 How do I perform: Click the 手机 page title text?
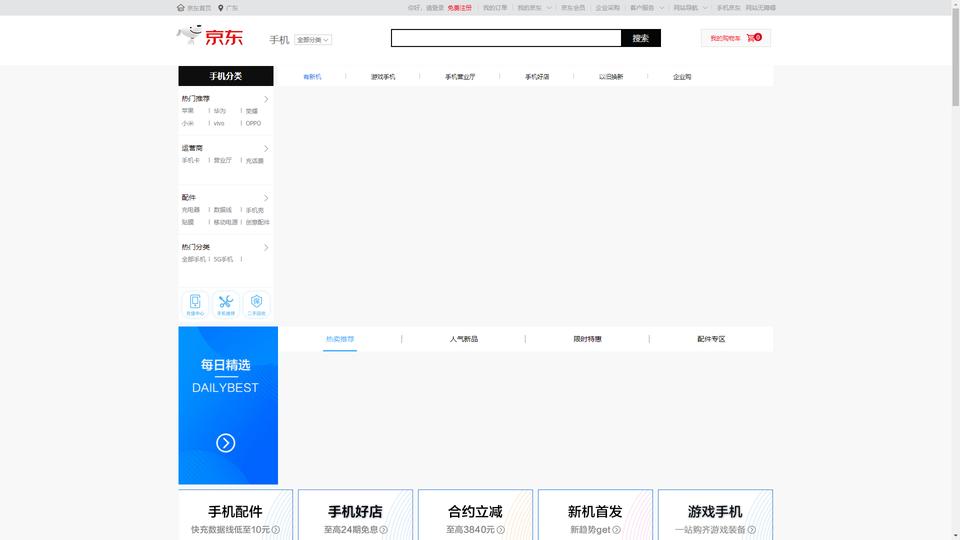[x=279, y=40]
